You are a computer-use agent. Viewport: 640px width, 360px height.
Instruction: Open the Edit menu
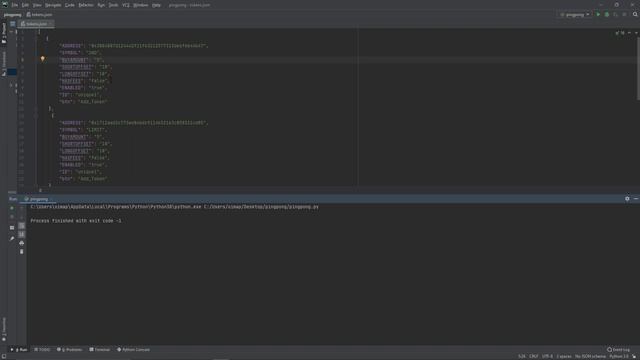click(25, 5)
